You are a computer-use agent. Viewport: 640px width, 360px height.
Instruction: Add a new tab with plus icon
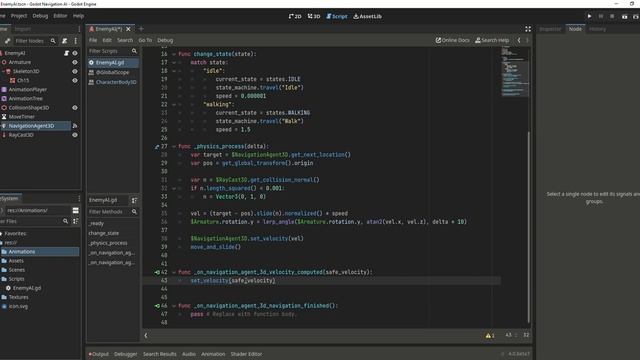[141, 29]
